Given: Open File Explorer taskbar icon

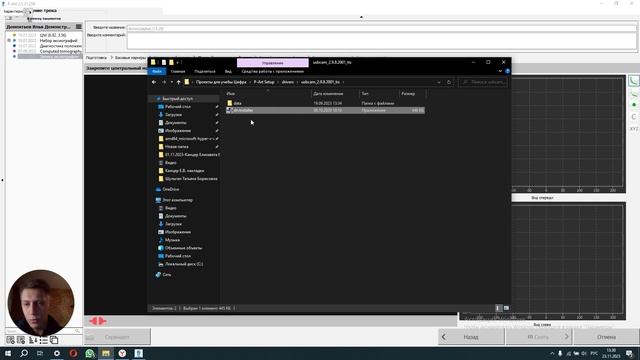Looking at the screenshot, I should click(x=106, y=353).
